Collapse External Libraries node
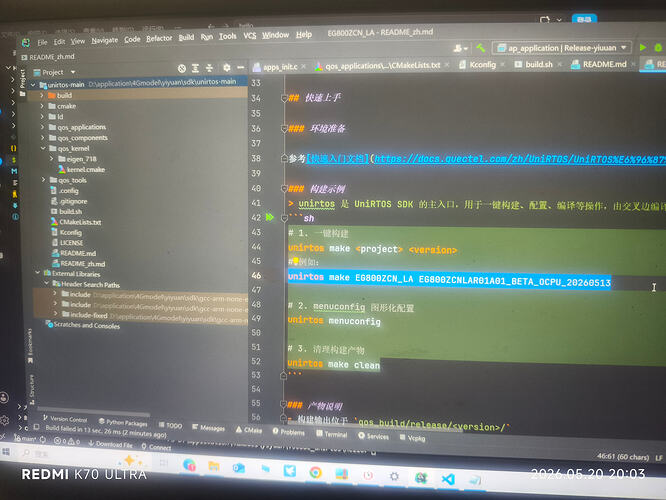 click(38, 273)
